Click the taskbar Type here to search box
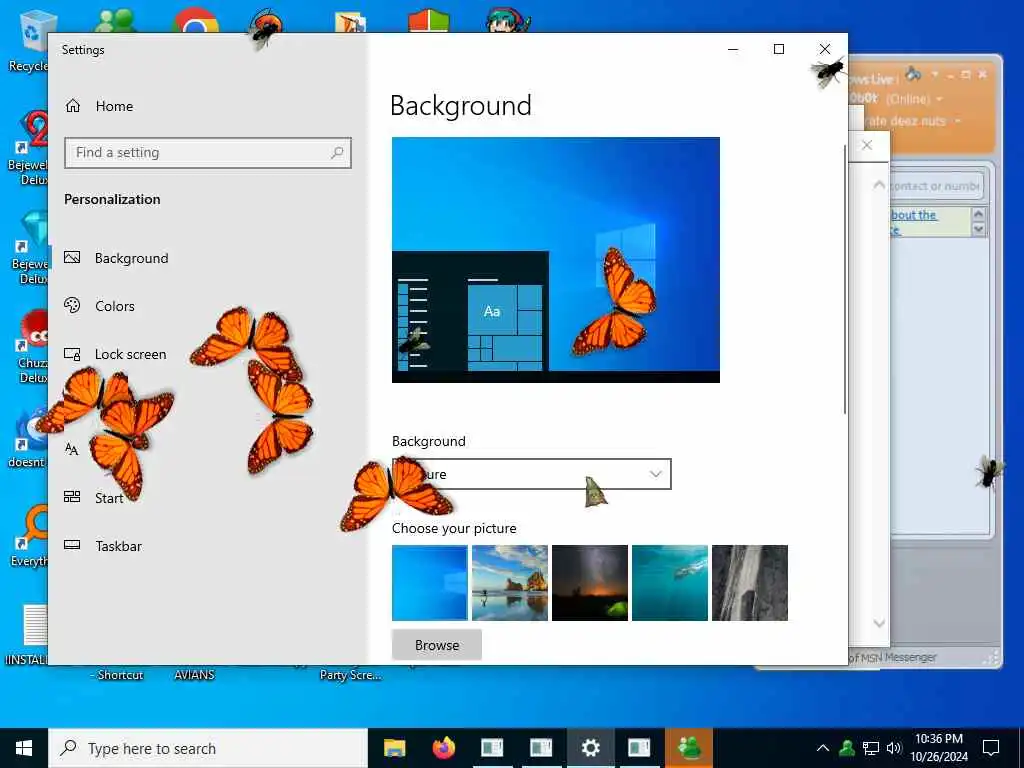 208,748
